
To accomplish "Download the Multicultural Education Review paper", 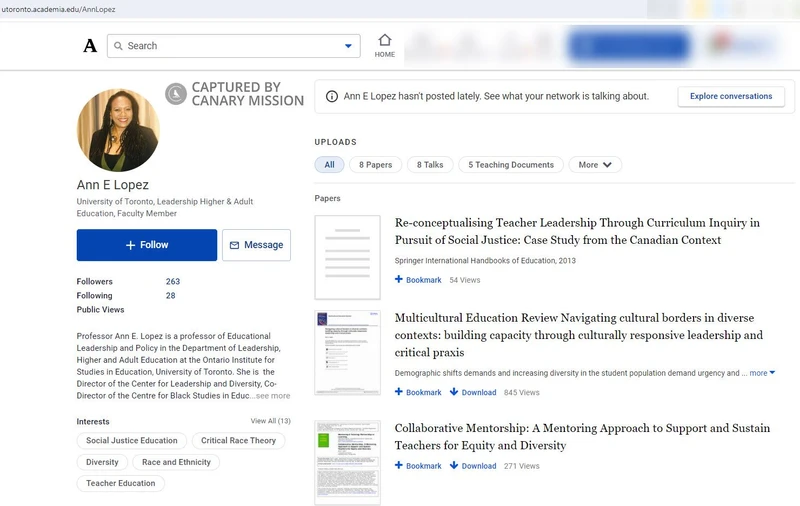I will pyautogui.click(x=473, y=392).
